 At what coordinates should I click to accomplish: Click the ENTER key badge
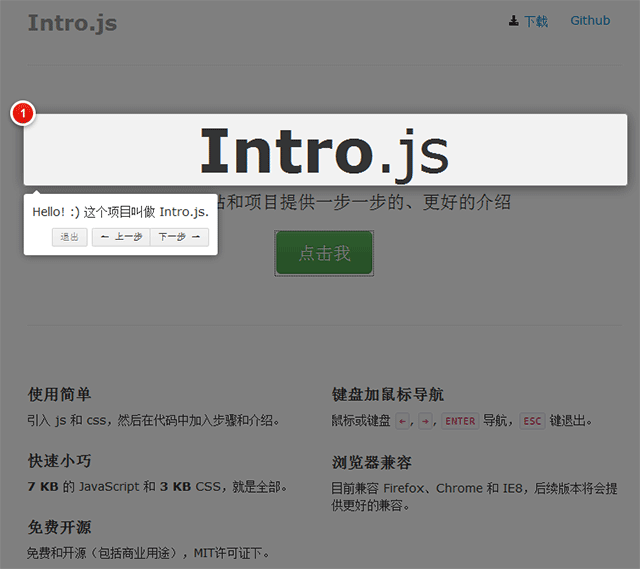click(460, 421)
